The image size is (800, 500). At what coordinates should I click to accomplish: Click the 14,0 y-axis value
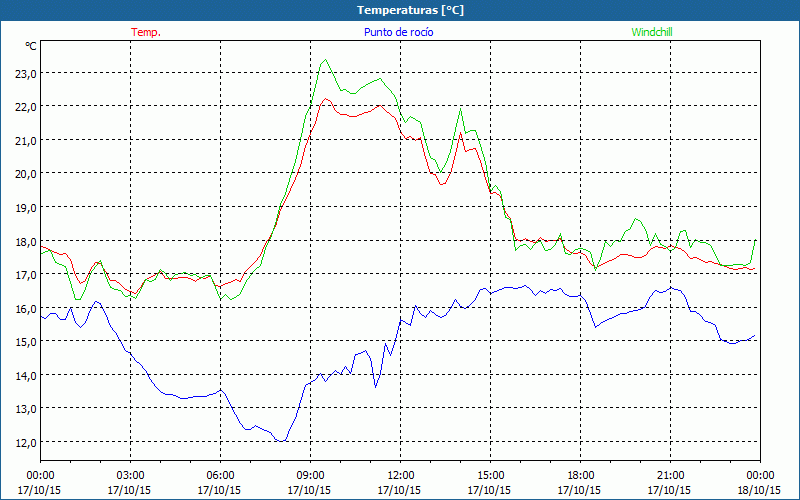click(26, 376)
